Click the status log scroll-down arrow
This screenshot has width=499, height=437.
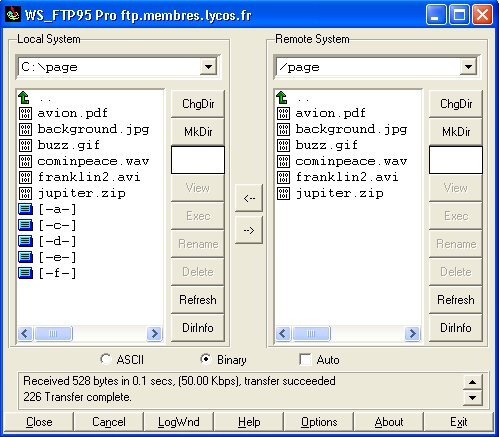(x=472, y=398)
